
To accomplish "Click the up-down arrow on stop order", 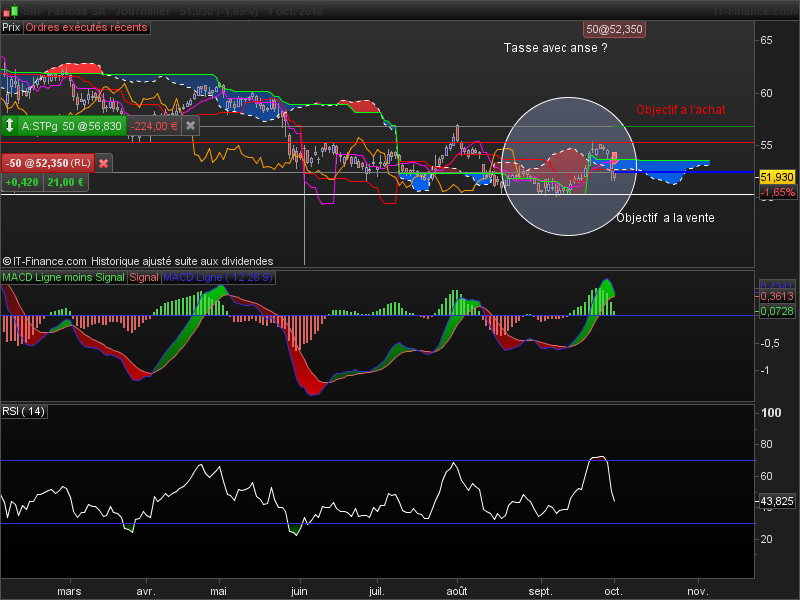I will point(10,126).
